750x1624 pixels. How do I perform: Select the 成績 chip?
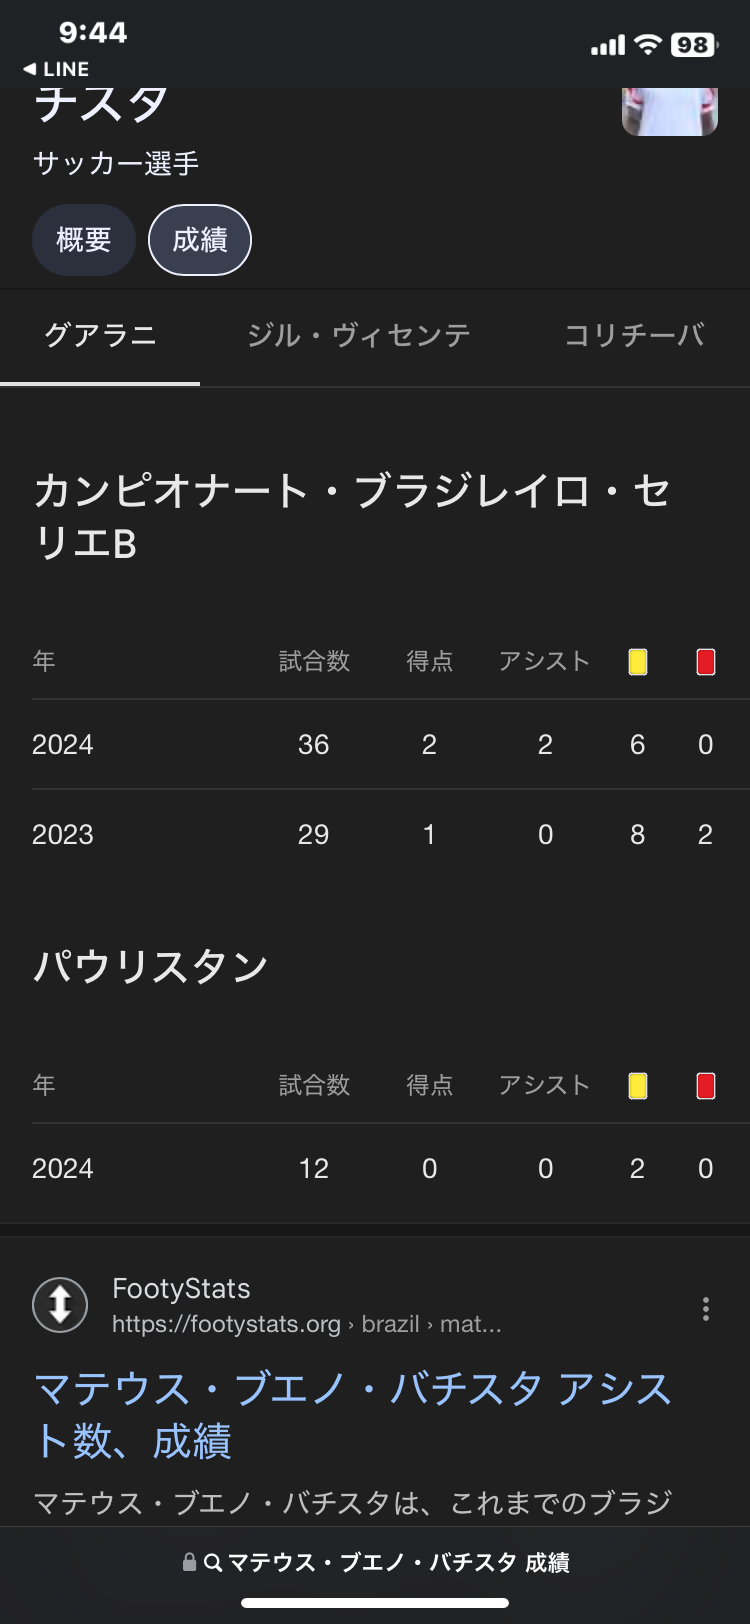tap(200, 240)
